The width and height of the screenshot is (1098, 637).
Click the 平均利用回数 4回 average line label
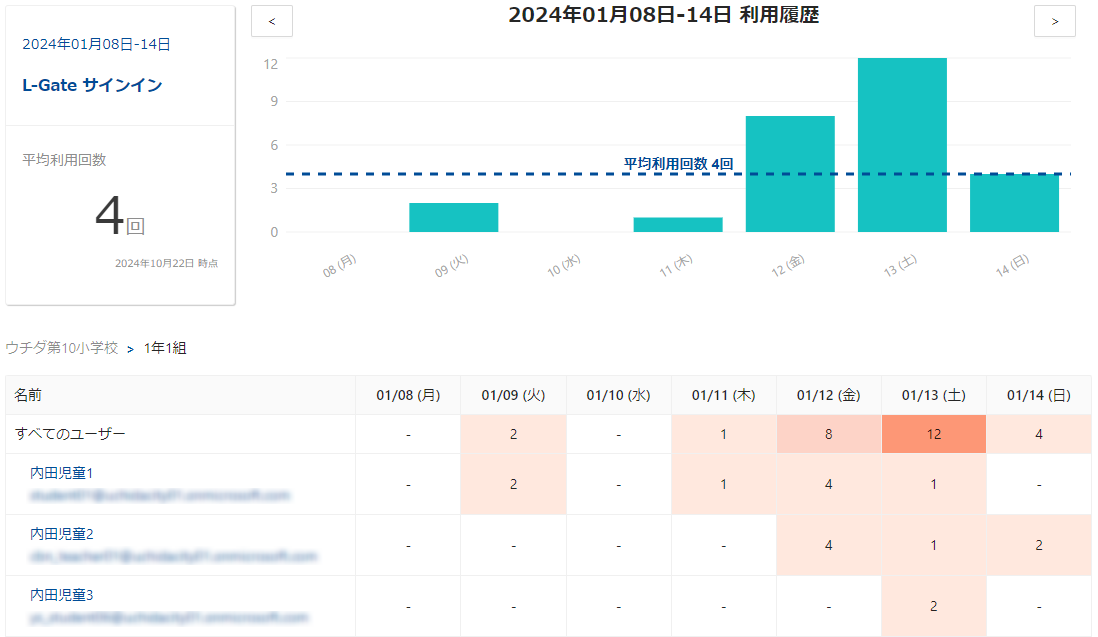pyautogui.click(x=678, y=163)
